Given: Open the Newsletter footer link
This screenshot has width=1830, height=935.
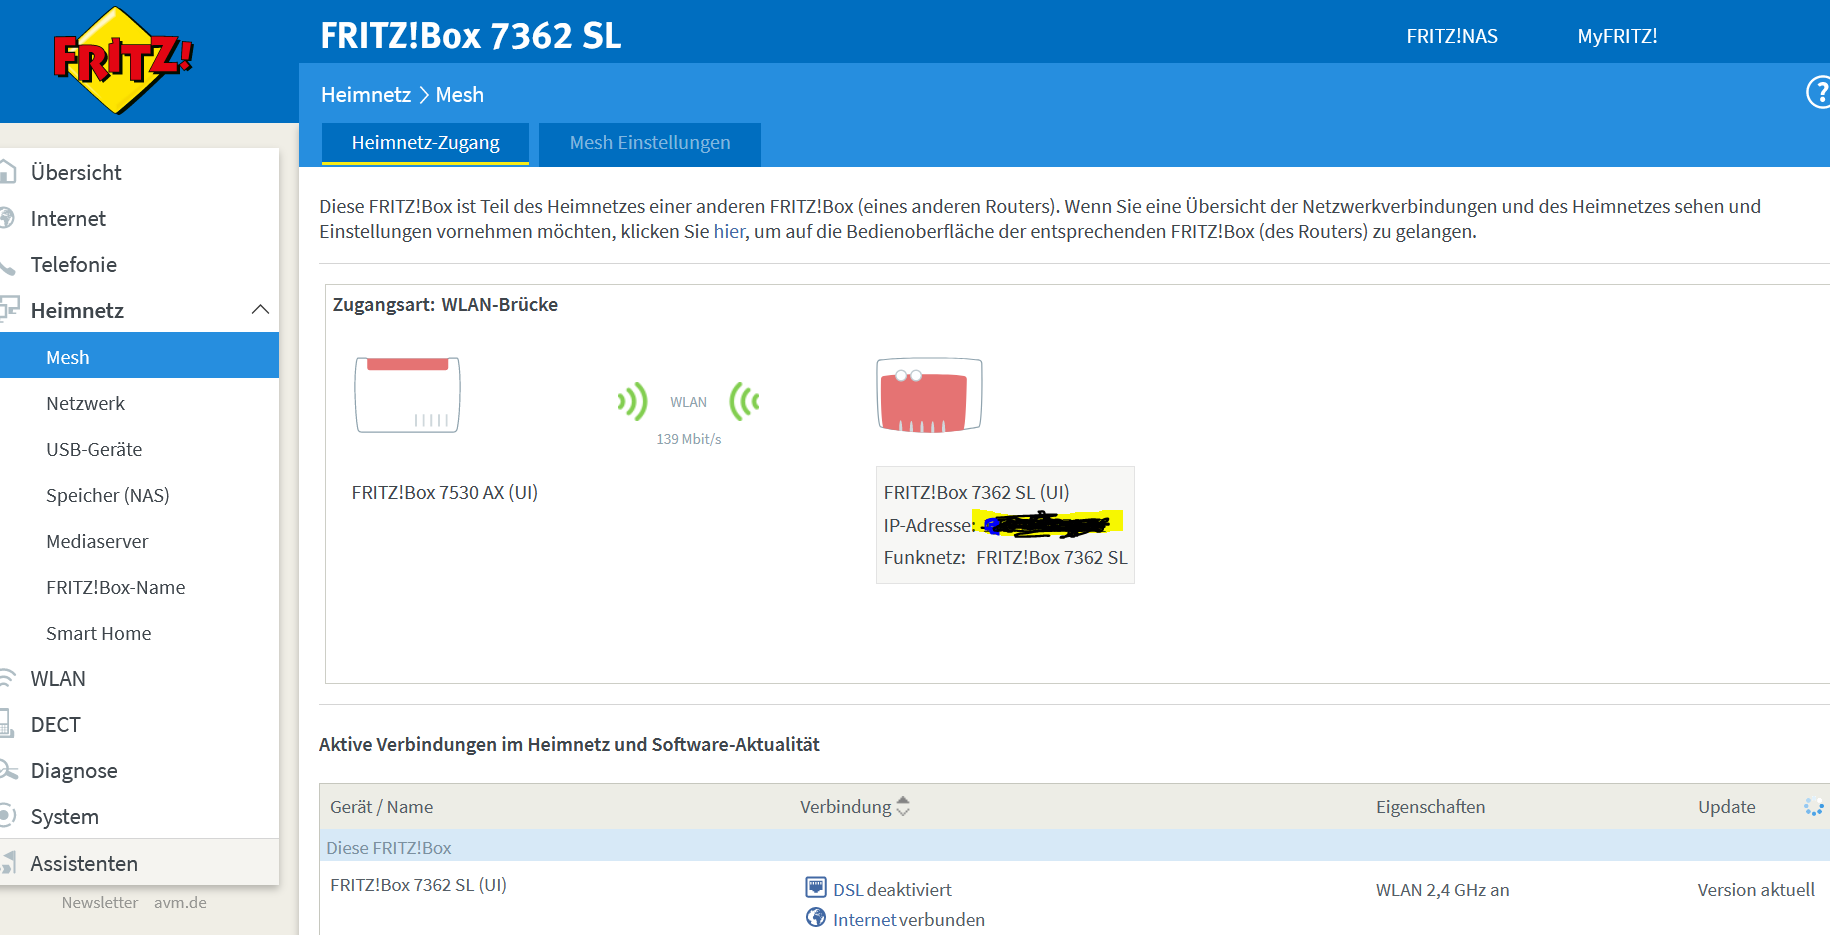Looking at the screenshot, I should coord(100,902).
